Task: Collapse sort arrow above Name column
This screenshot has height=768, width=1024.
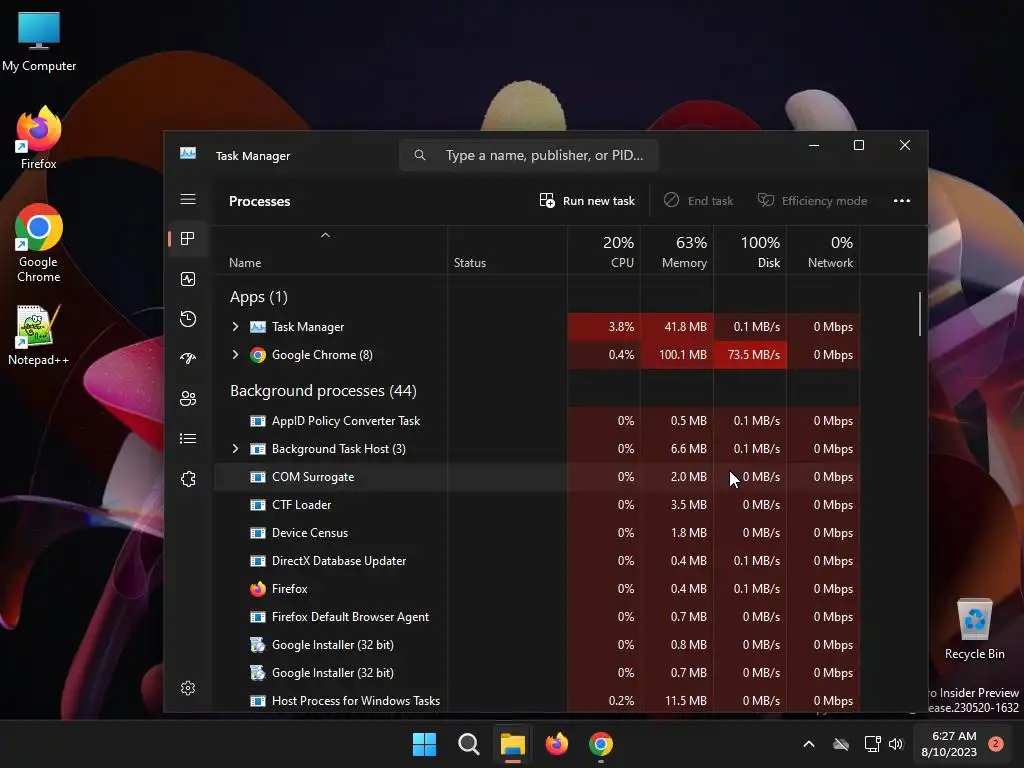Action: 325,235
